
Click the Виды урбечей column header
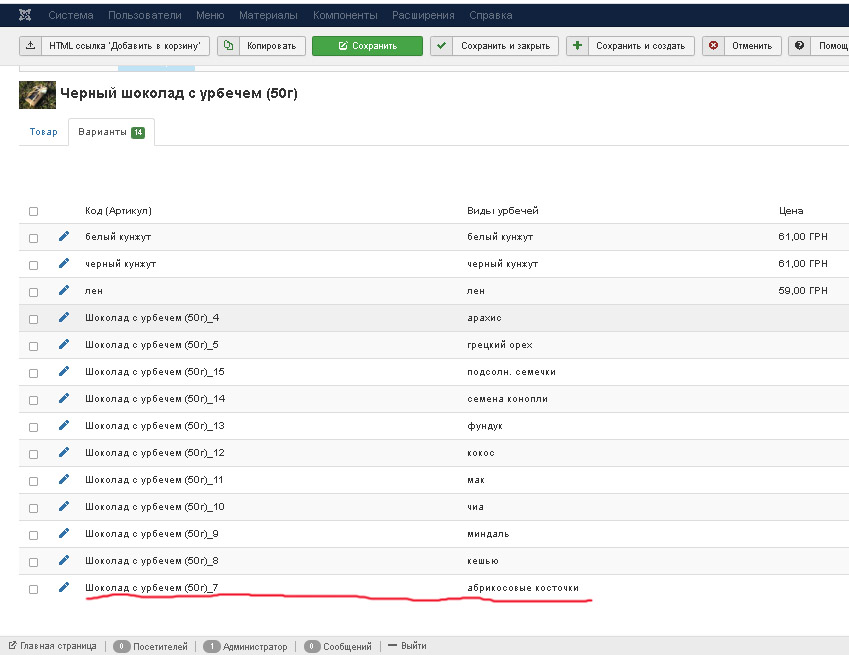point(502,211)
